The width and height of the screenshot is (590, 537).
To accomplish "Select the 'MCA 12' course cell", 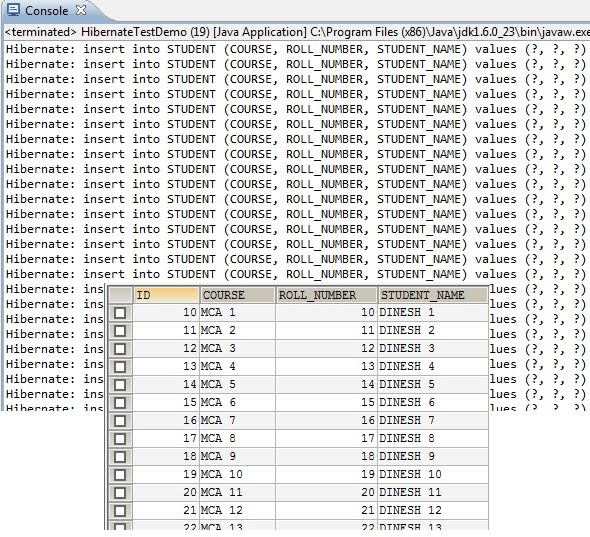I will [x=237, y=511].
